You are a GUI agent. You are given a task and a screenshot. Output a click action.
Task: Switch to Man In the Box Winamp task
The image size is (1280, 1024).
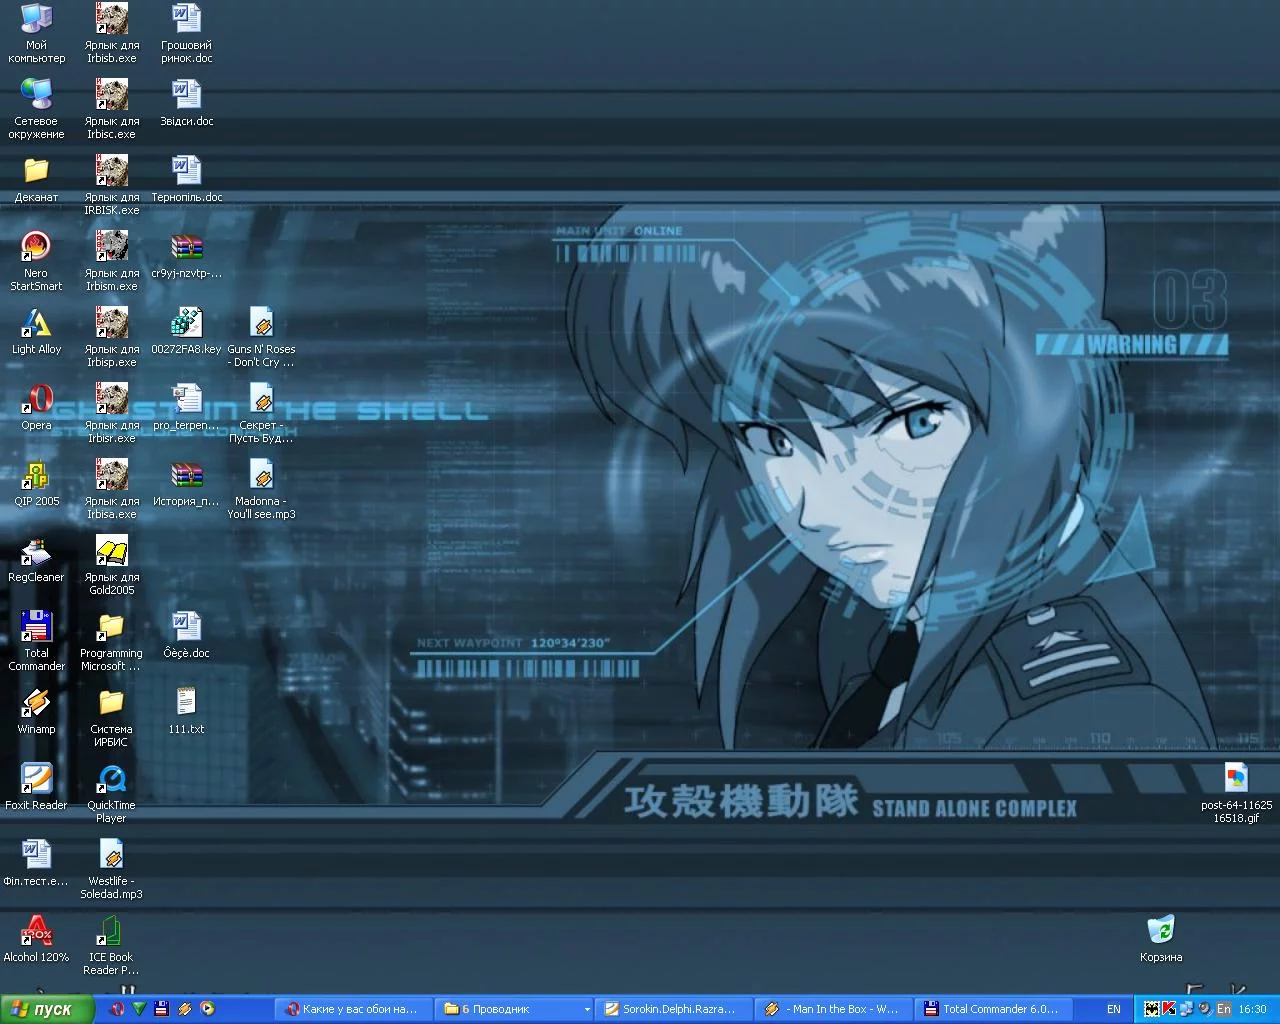point(833,1009)
